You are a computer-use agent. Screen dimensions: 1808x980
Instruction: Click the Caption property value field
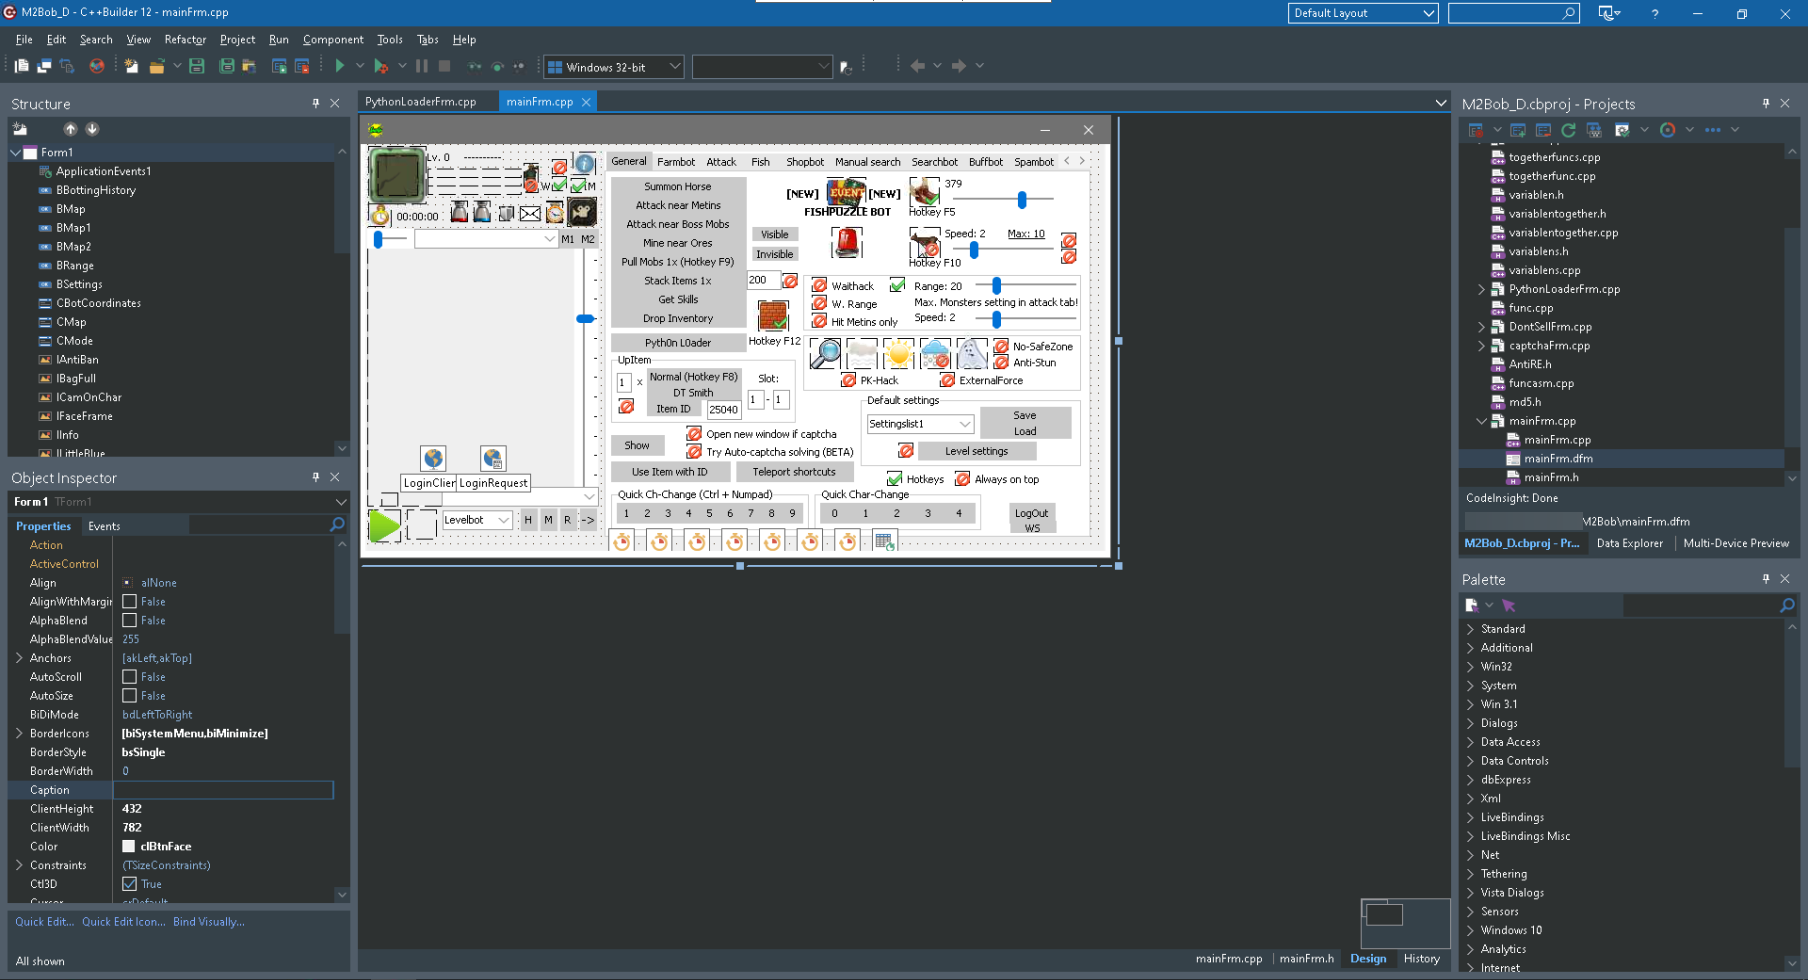pos(225,790)
